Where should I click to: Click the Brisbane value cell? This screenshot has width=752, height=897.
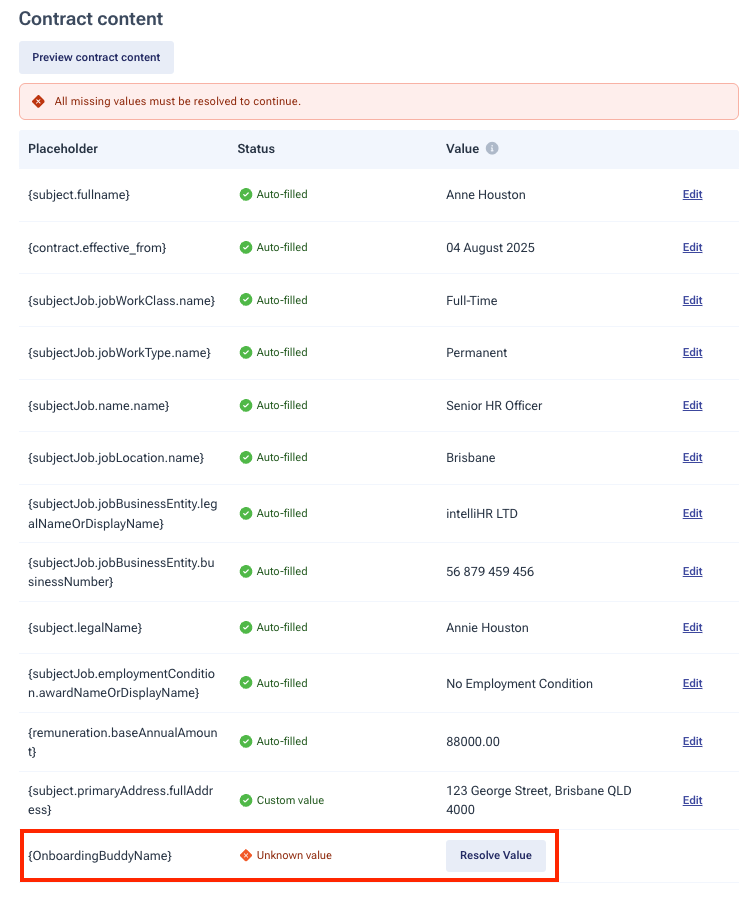click(471, 458)
